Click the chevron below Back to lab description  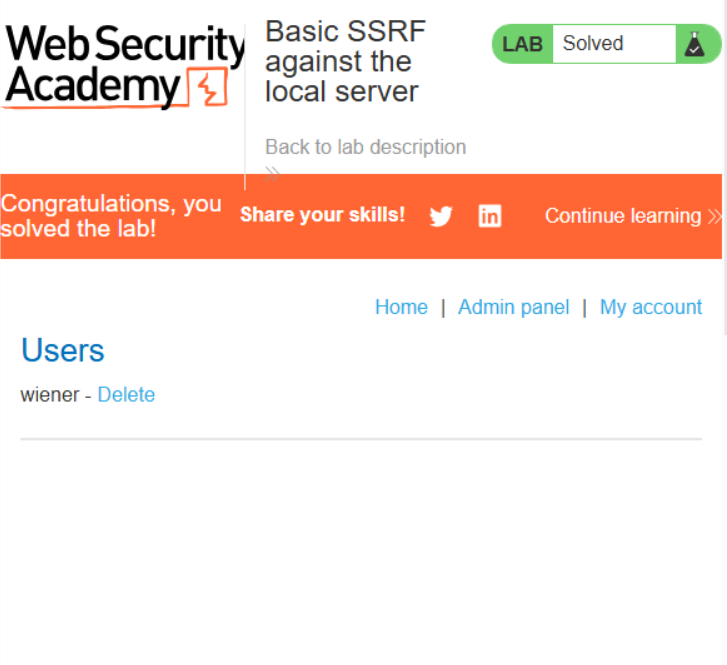click(273, 171)
